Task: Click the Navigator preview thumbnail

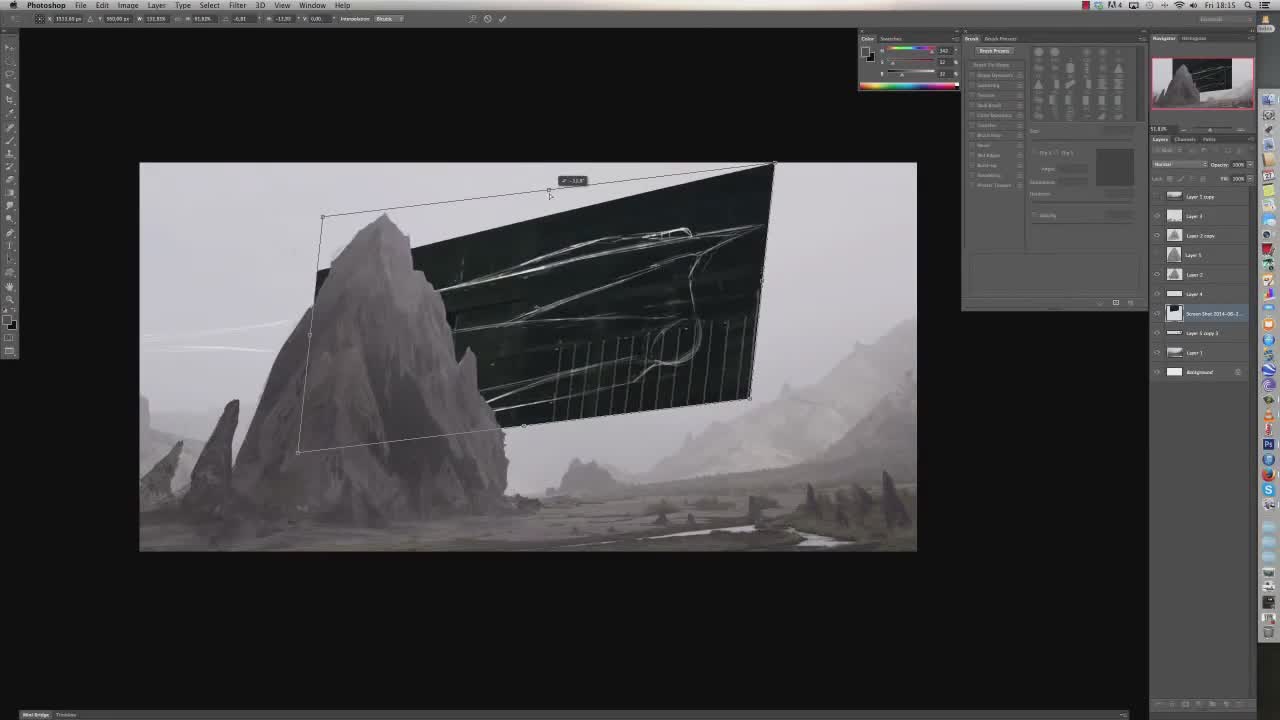Action: coord(1202,82)
